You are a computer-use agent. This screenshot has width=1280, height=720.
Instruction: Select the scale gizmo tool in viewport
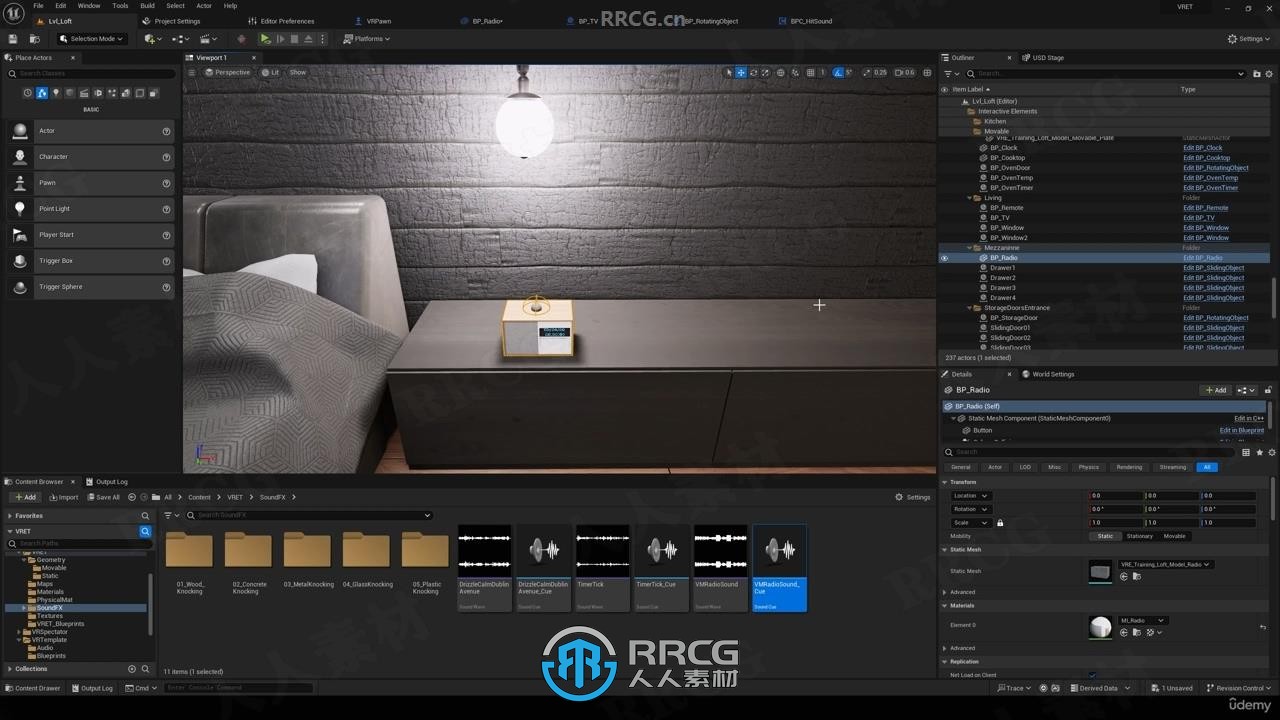(x=767, y=72)
